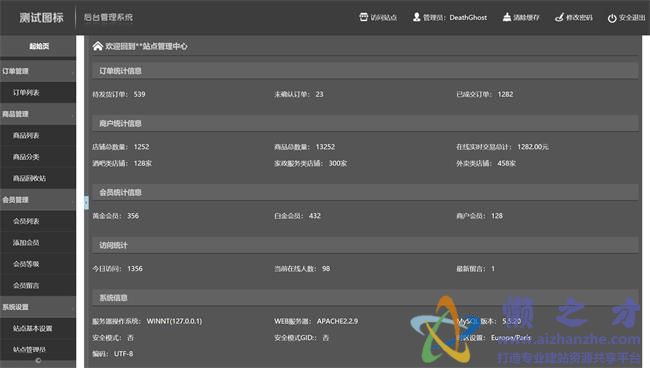Click the transaction total 1282.00元
The image size is (650, 368).
(533, 147)
